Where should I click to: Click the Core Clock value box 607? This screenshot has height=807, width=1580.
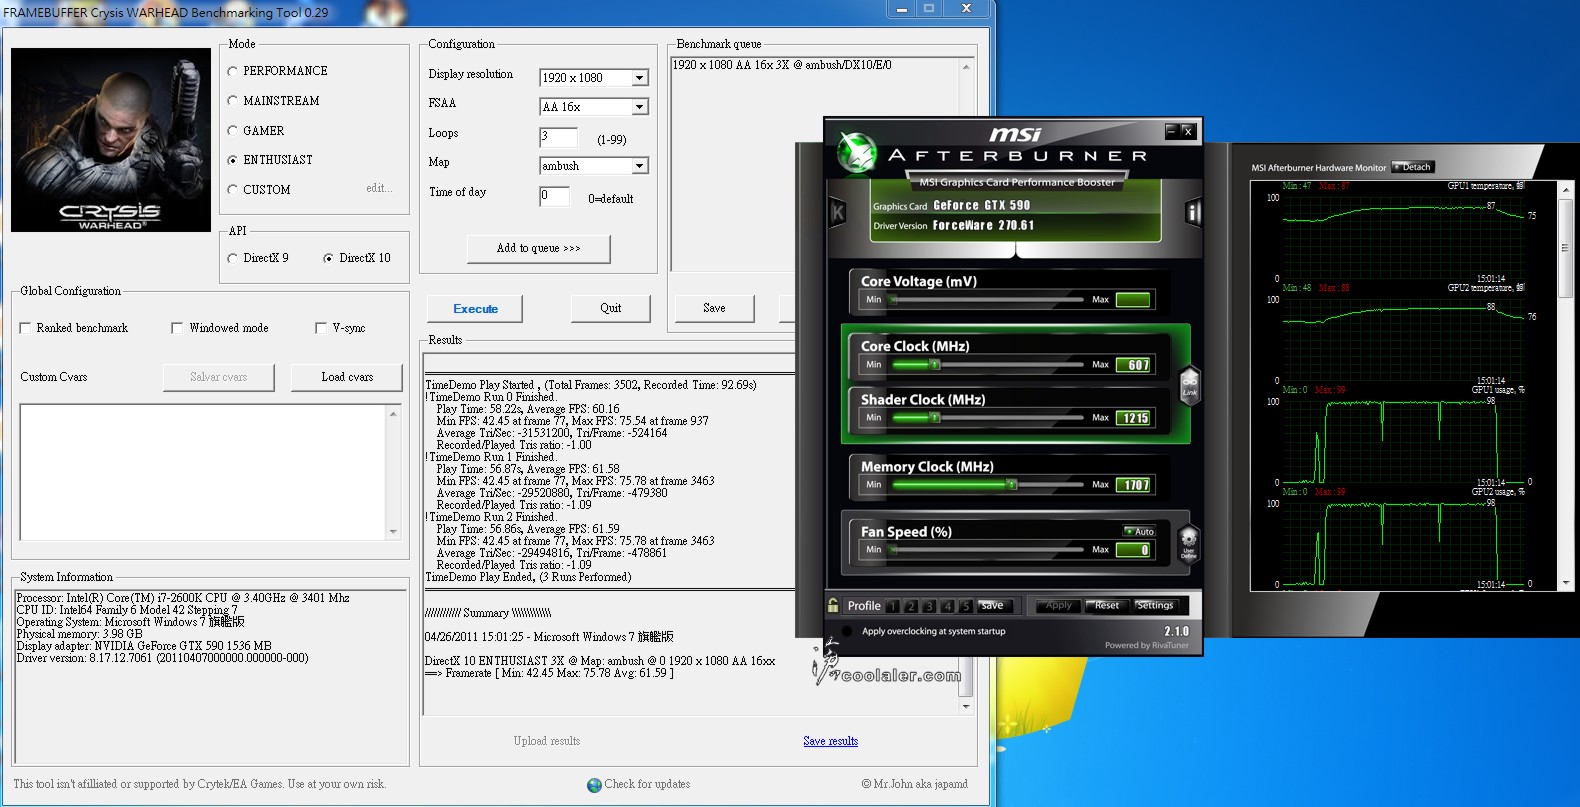pos(1135,365)
